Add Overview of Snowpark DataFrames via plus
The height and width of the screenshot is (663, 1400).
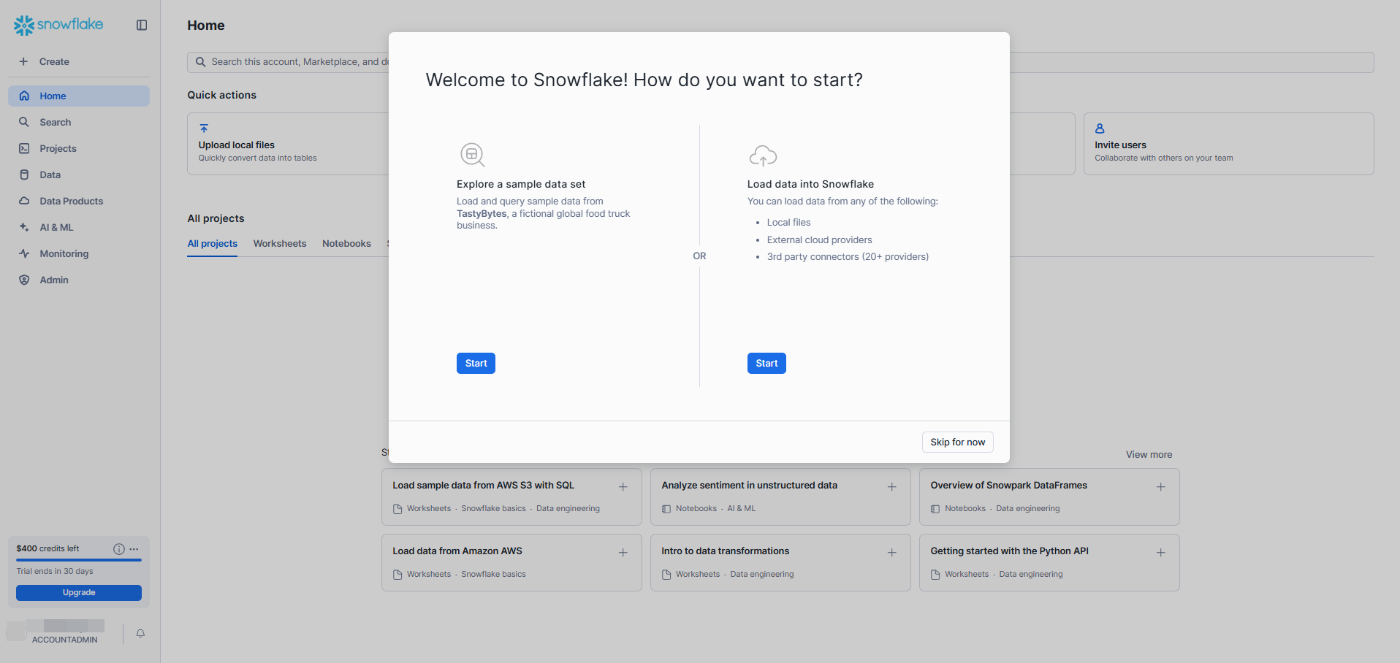(x=1161, y=487)
